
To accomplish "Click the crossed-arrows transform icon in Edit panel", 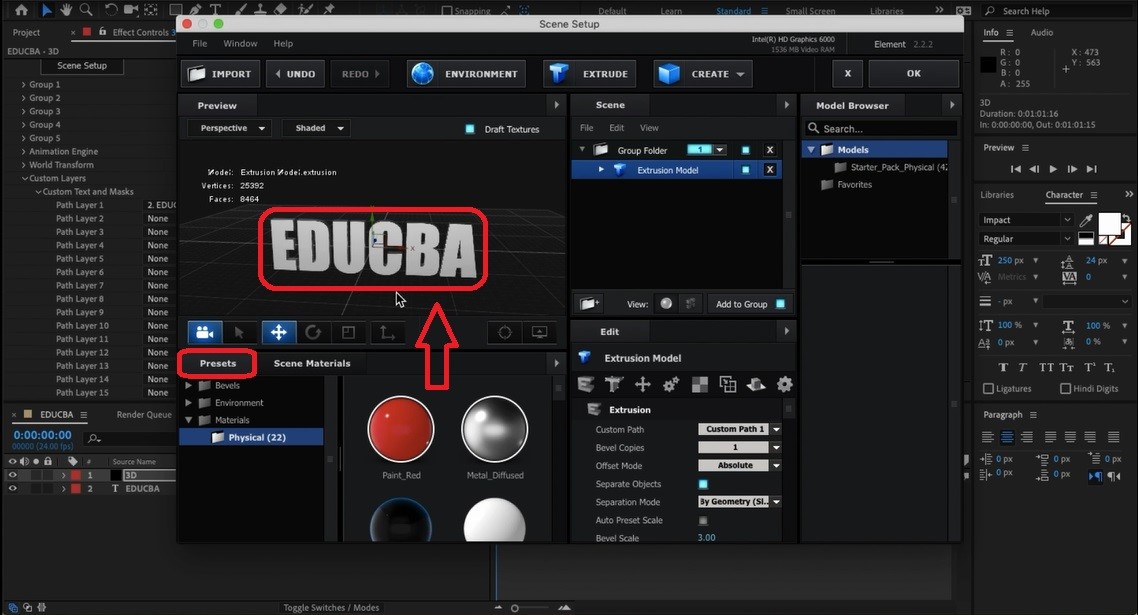I will (x=642, y=384).
